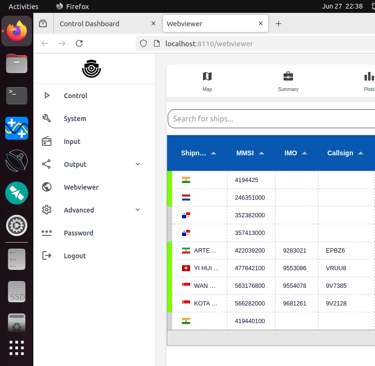Image resolution: width=375 pixels, height=366 pixels.
Task: Open the Plots chart icon
Action: click(369, 76)
